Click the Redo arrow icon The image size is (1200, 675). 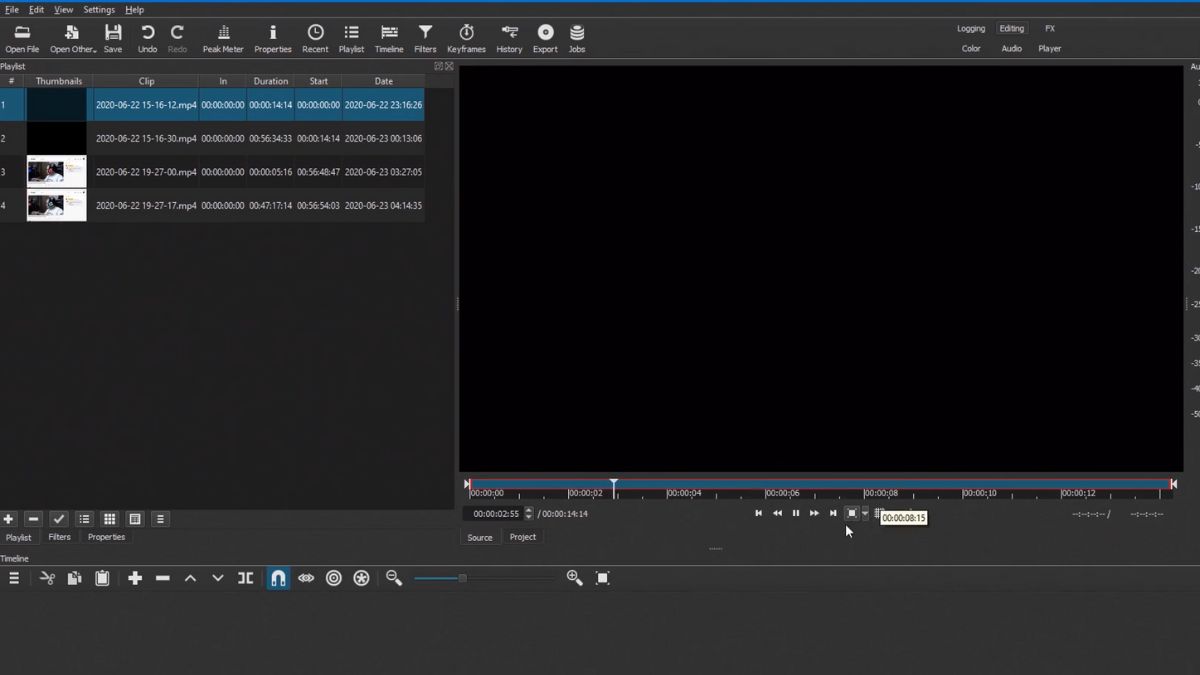(x=177, y=39)
